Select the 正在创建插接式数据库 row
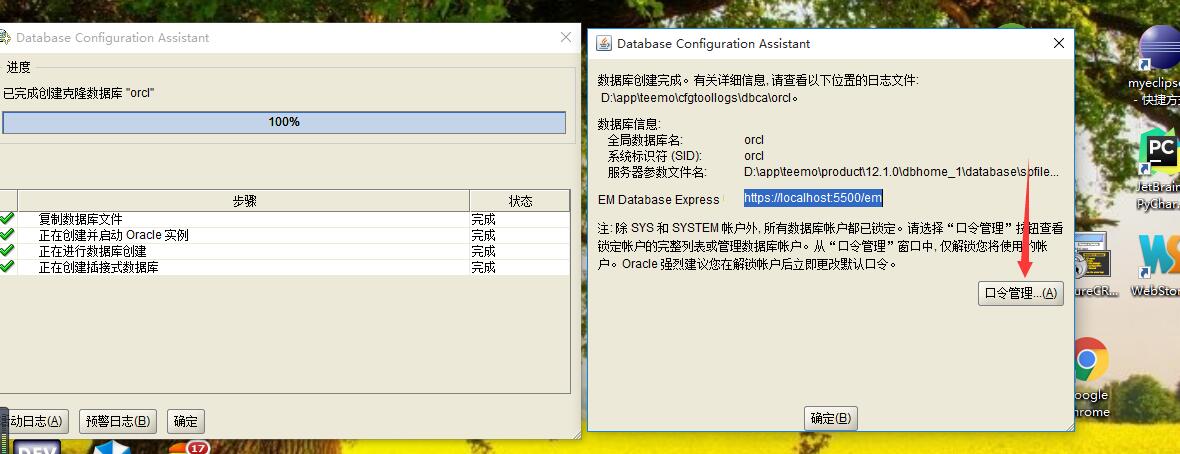 tap(284, 267)
